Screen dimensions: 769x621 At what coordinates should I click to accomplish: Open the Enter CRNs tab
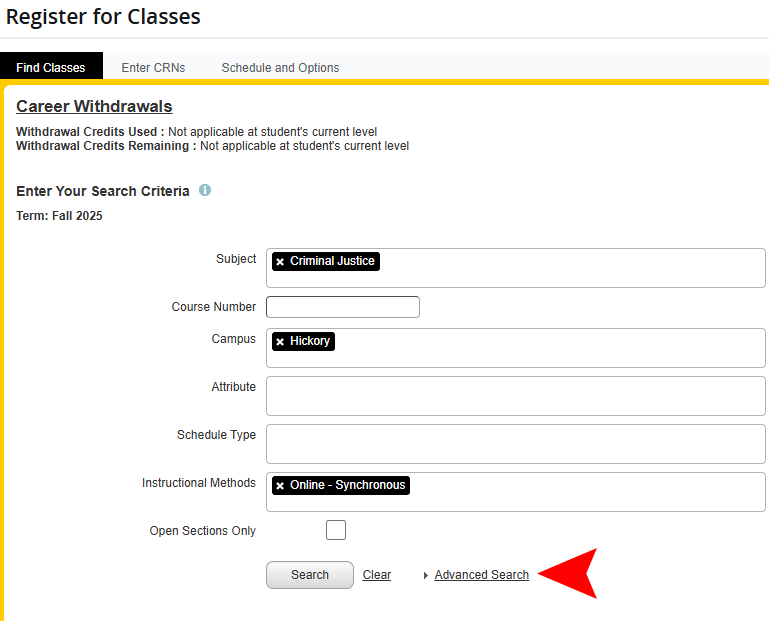point(154,67)
